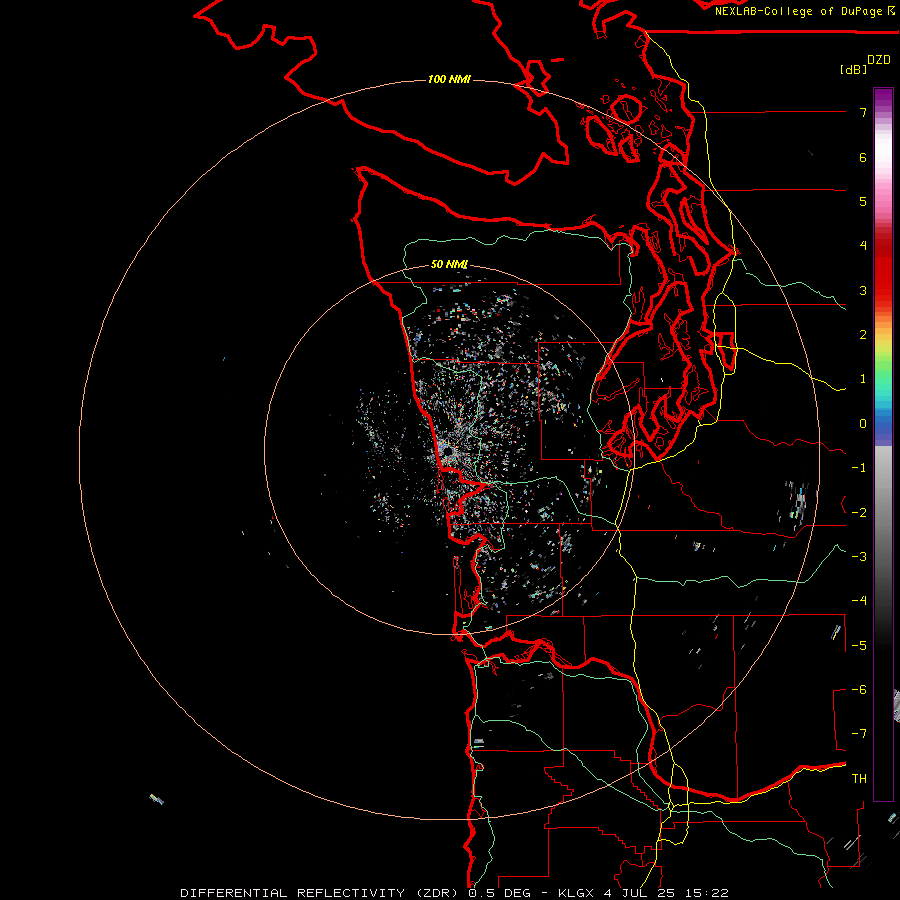The width and height of the screenshot is (900, 900).
Task: Click the [dB] unit label
Action: [853, 69]
